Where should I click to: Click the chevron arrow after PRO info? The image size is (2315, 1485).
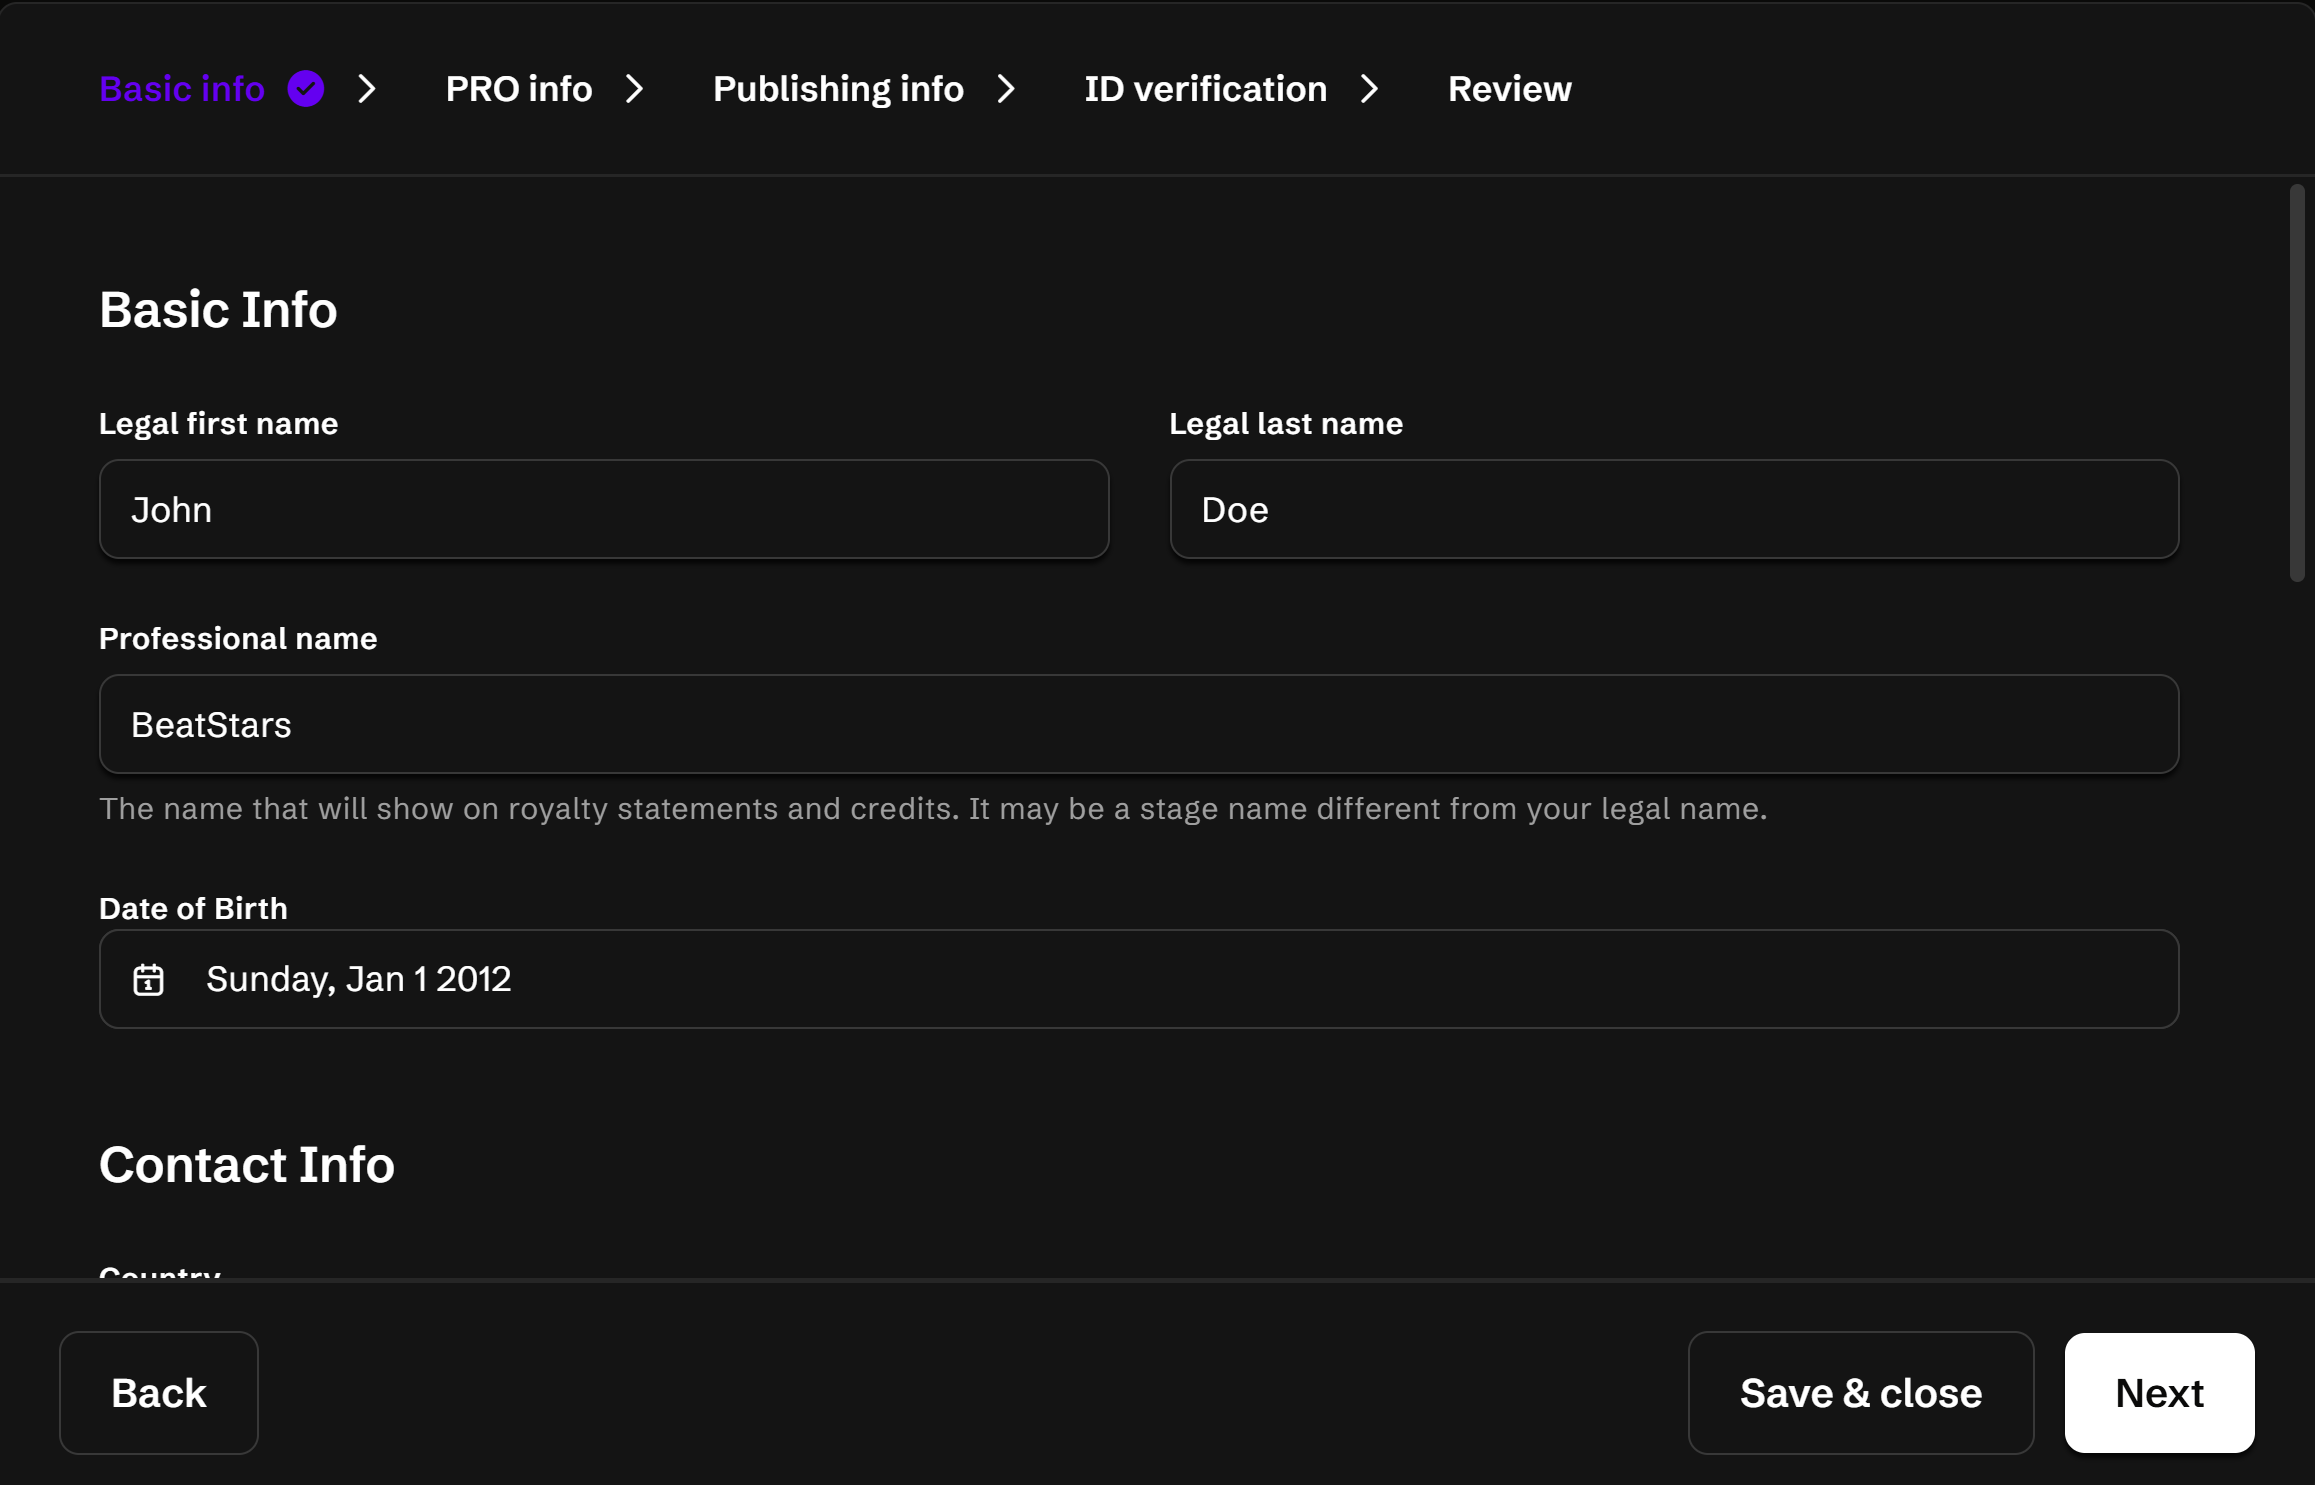(x=635, y=89)
